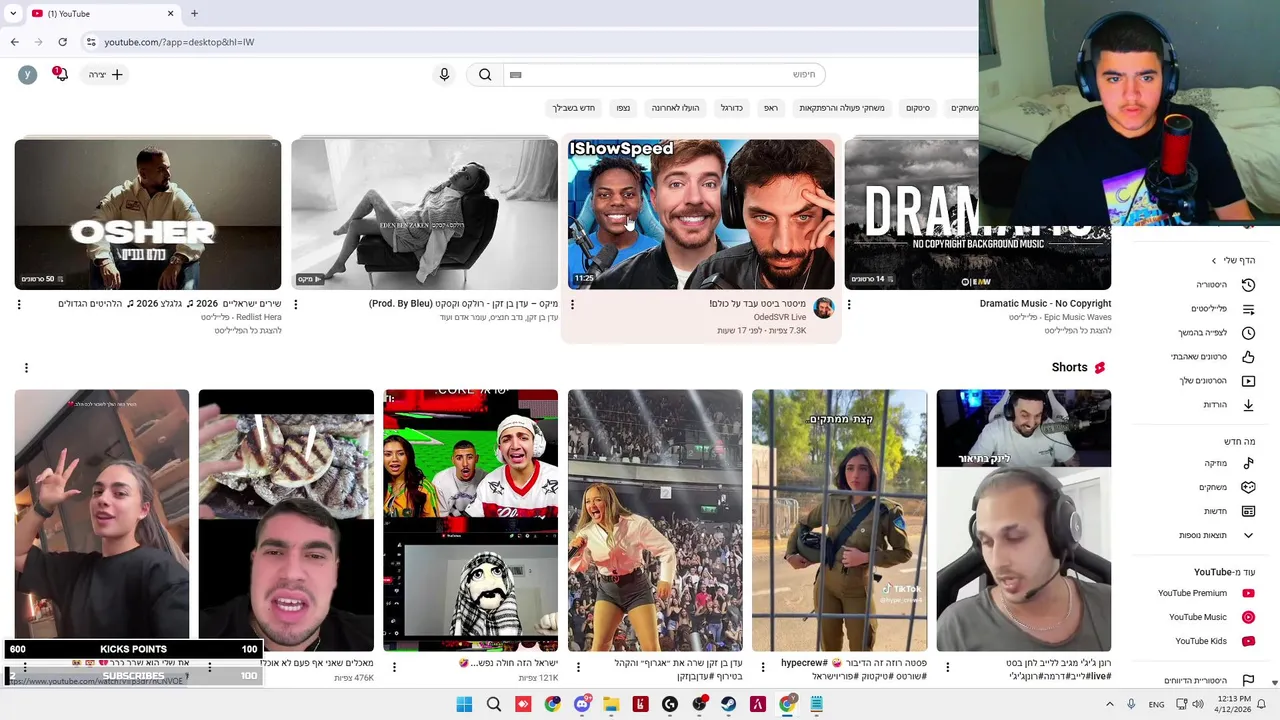The width and height of the screenshot is (1280, 720).
Task: Open Dramatic Music - No Copyright title
Action: (x=1045, y=304)
